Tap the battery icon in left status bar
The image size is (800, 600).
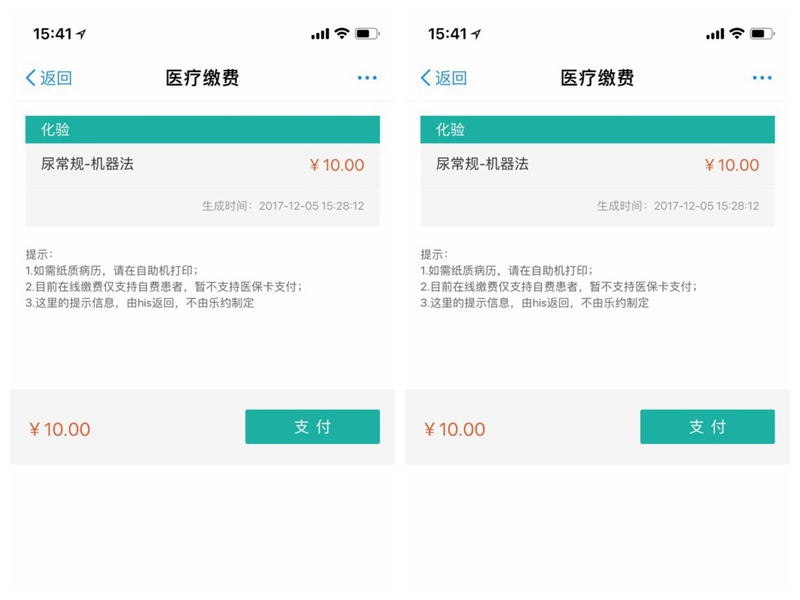367,34
